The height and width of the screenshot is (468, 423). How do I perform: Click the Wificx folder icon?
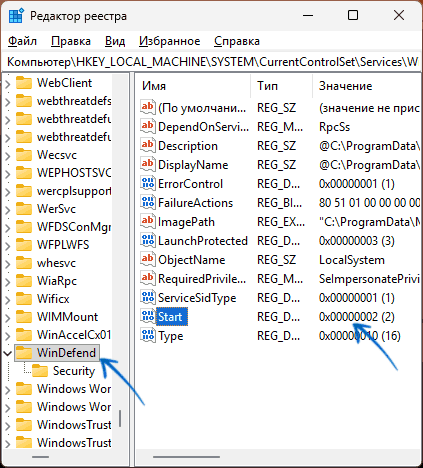point(24,299)
